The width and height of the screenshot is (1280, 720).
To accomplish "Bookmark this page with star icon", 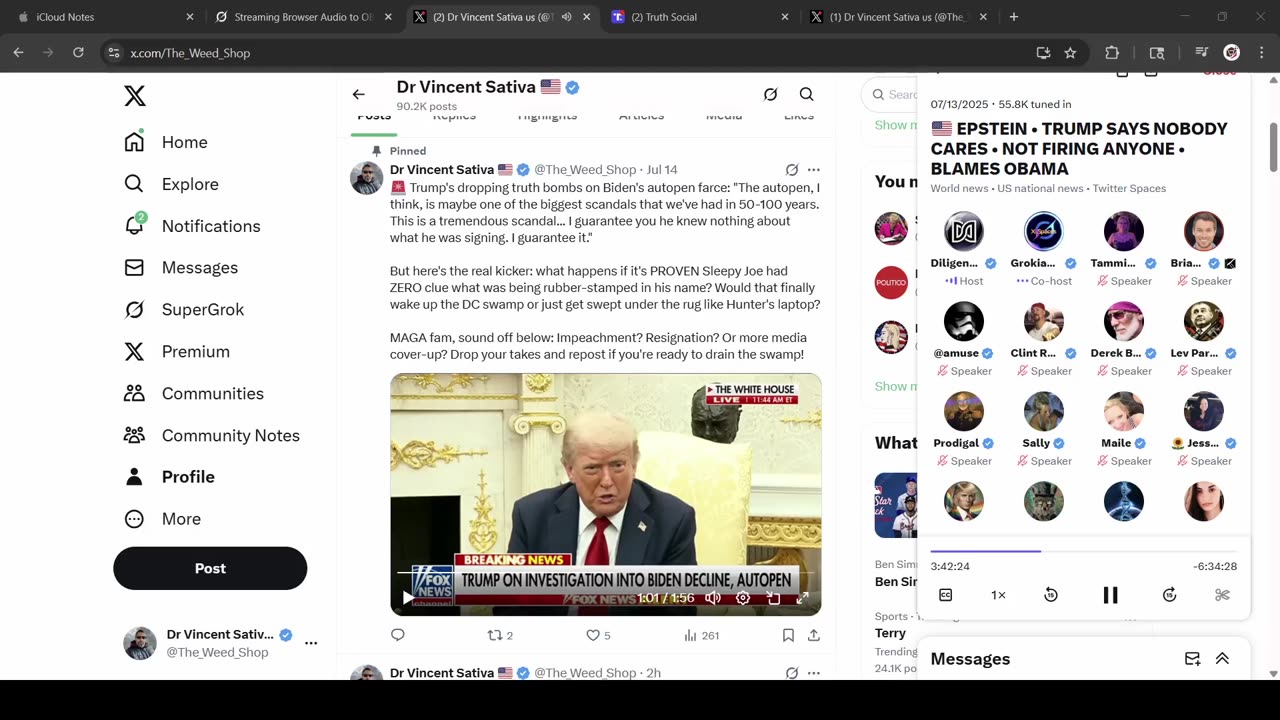I will pos(1070,53).
